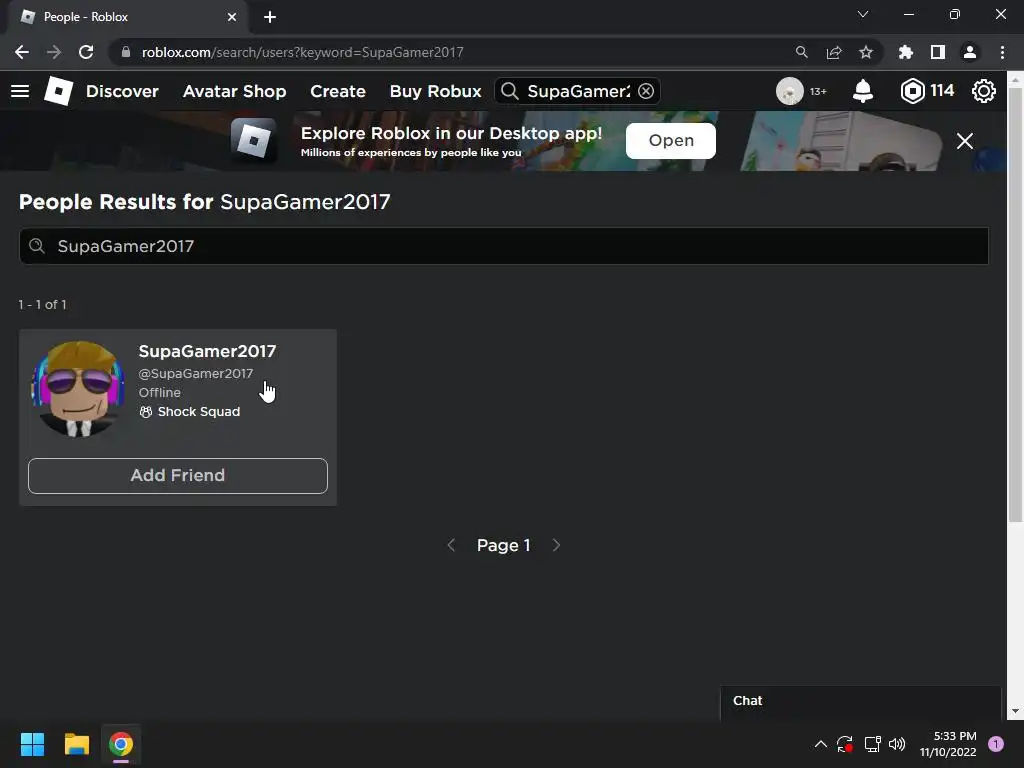Open the SupaGamer2017 display name link
This screenshot has width=1024, height=768.
click(x=207, y=351)
